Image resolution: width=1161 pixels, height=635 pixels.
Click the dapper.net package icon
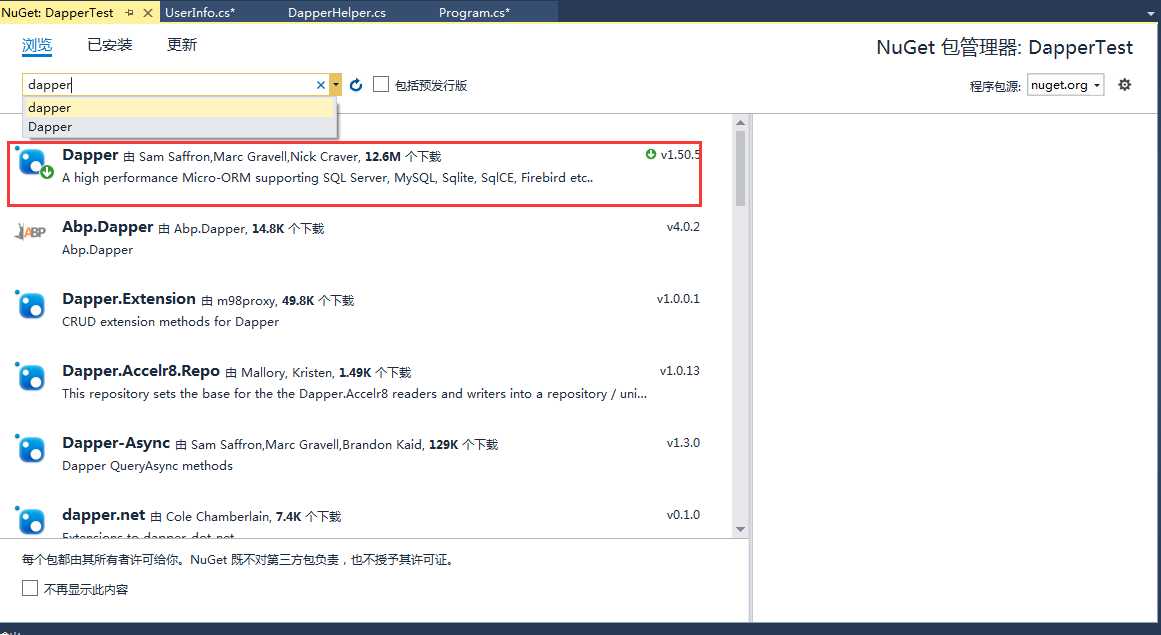(x=31, y=520)
